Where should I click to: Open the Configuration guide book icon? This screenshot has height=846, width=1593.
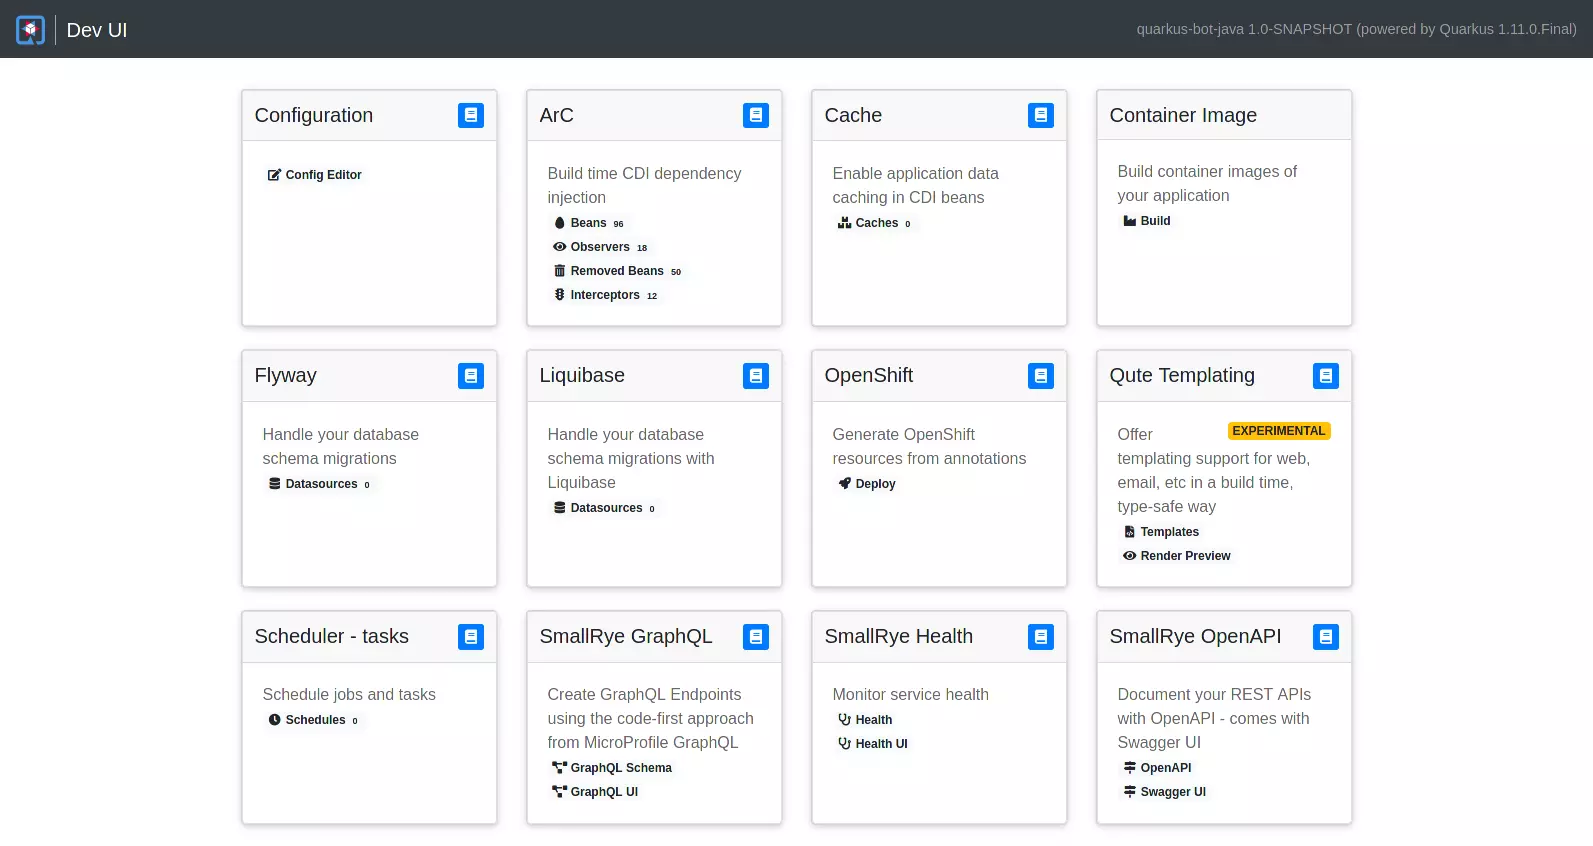tap(470, 115)
